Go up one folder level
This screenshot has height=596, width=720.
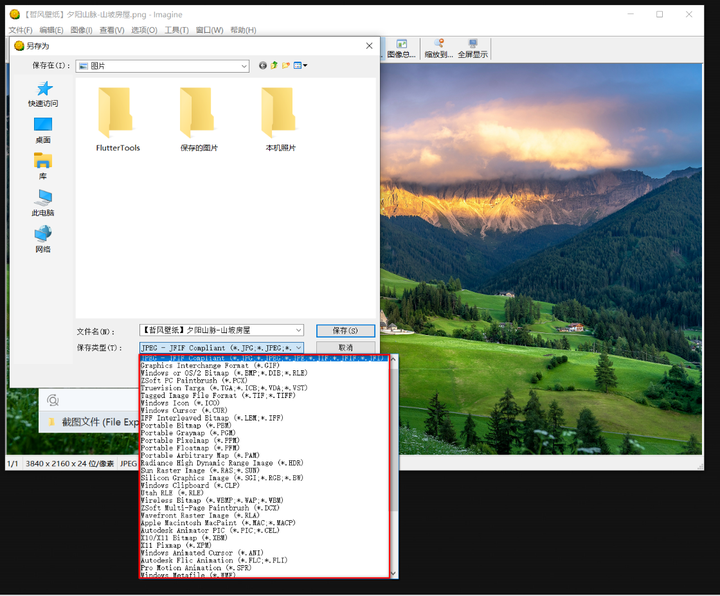[x=274, y=66]
